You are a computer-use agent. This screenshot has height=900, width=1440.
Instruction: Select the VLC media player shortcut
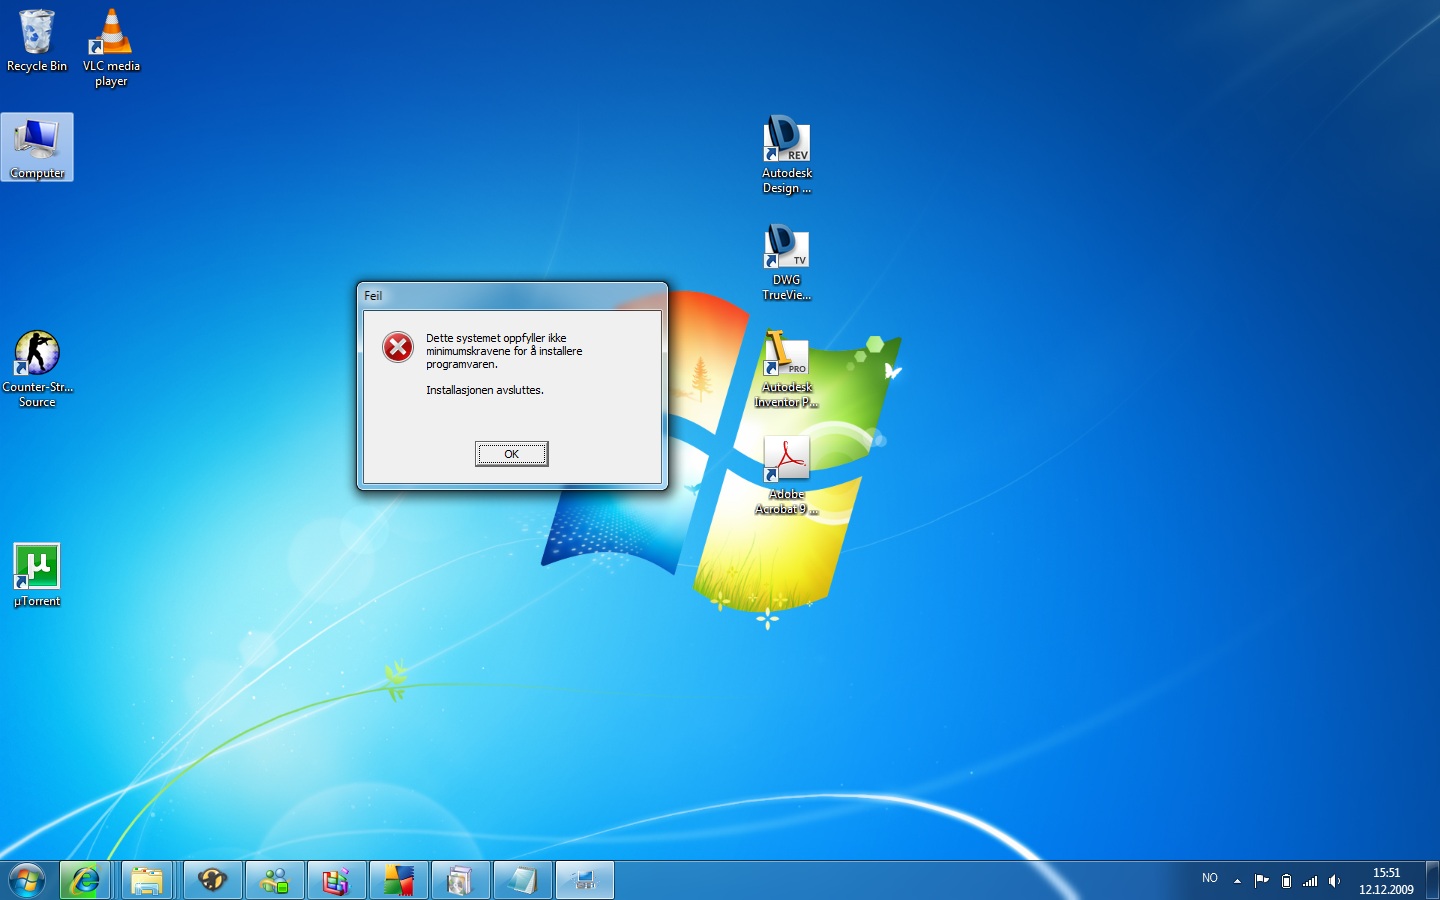[111, 48]
